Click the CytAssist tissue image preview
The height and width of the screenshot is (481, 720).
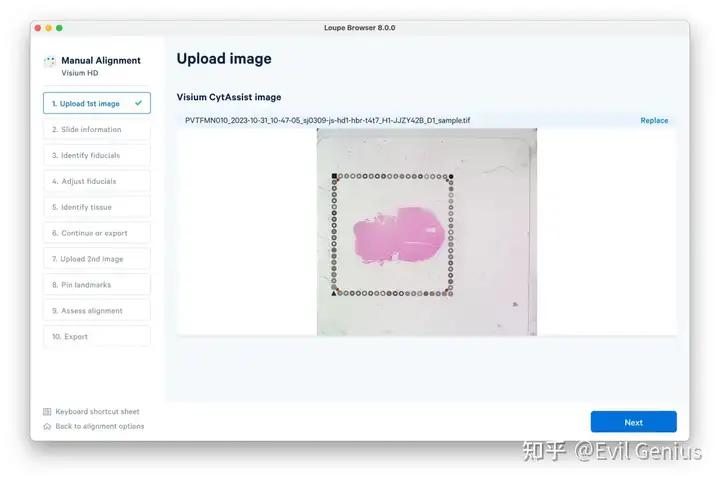(x=427, y=232)
